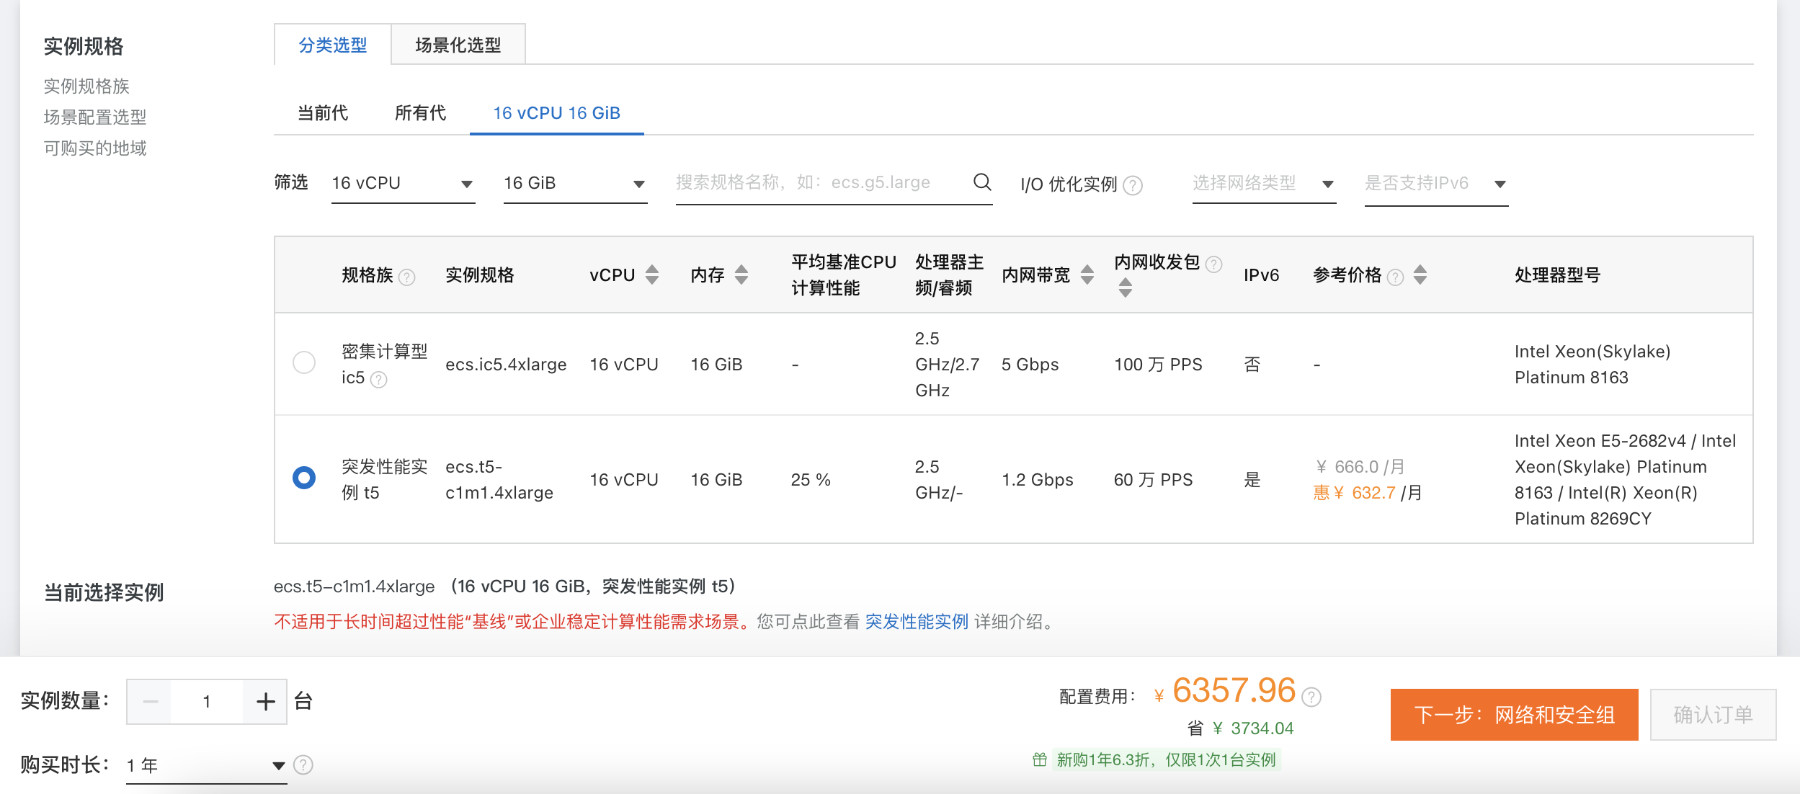1800x794 pixels.
Task: Click the 确认订单 button
Action: point(1713,715)
